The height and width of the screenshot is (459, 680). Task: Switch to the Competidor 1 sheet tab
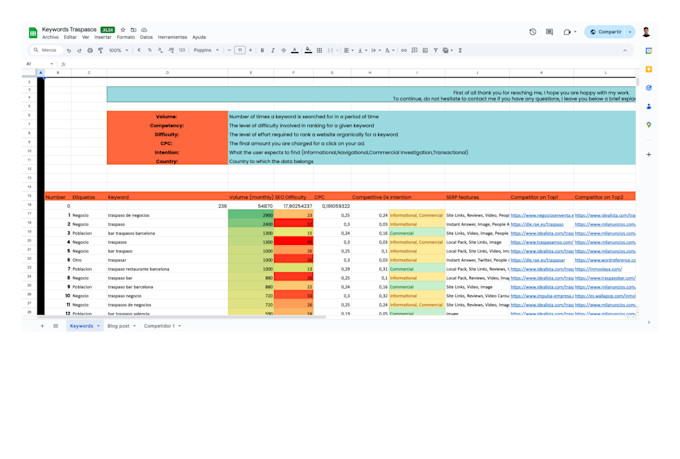[162, 326]
